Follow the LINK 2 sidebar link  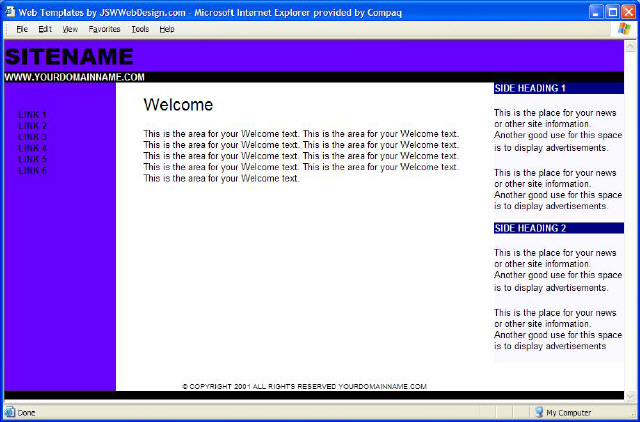[x=32, y=126]
